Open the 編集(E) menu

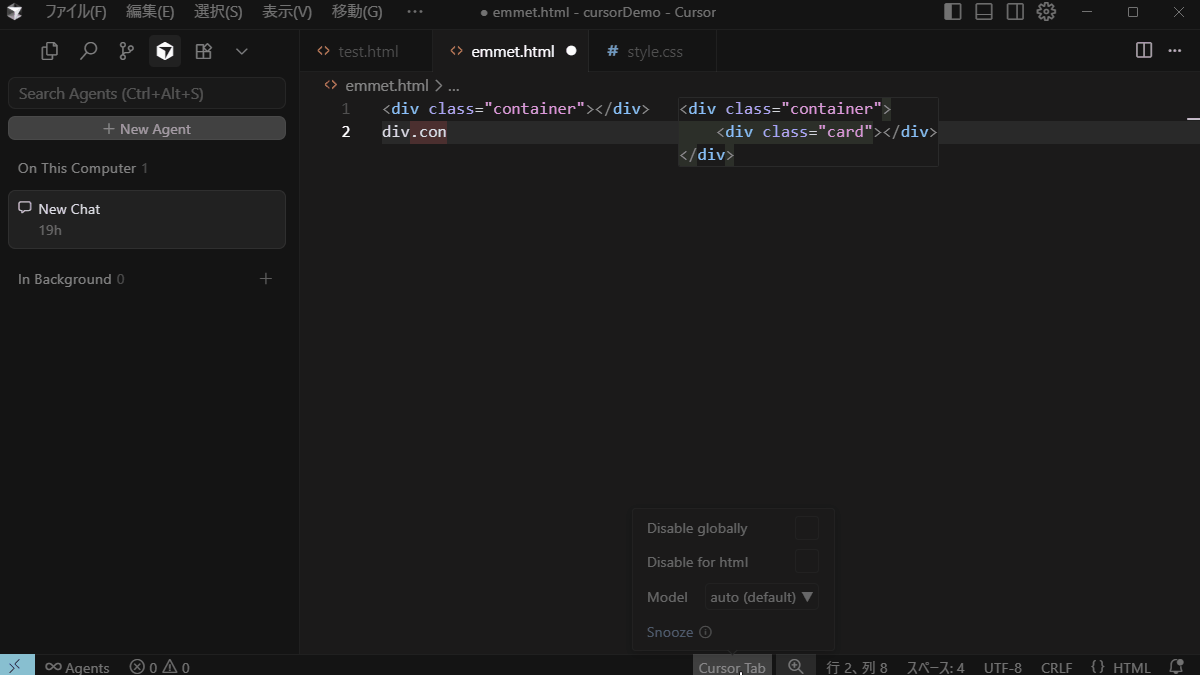pyautogui.click(x=150, y=12)
